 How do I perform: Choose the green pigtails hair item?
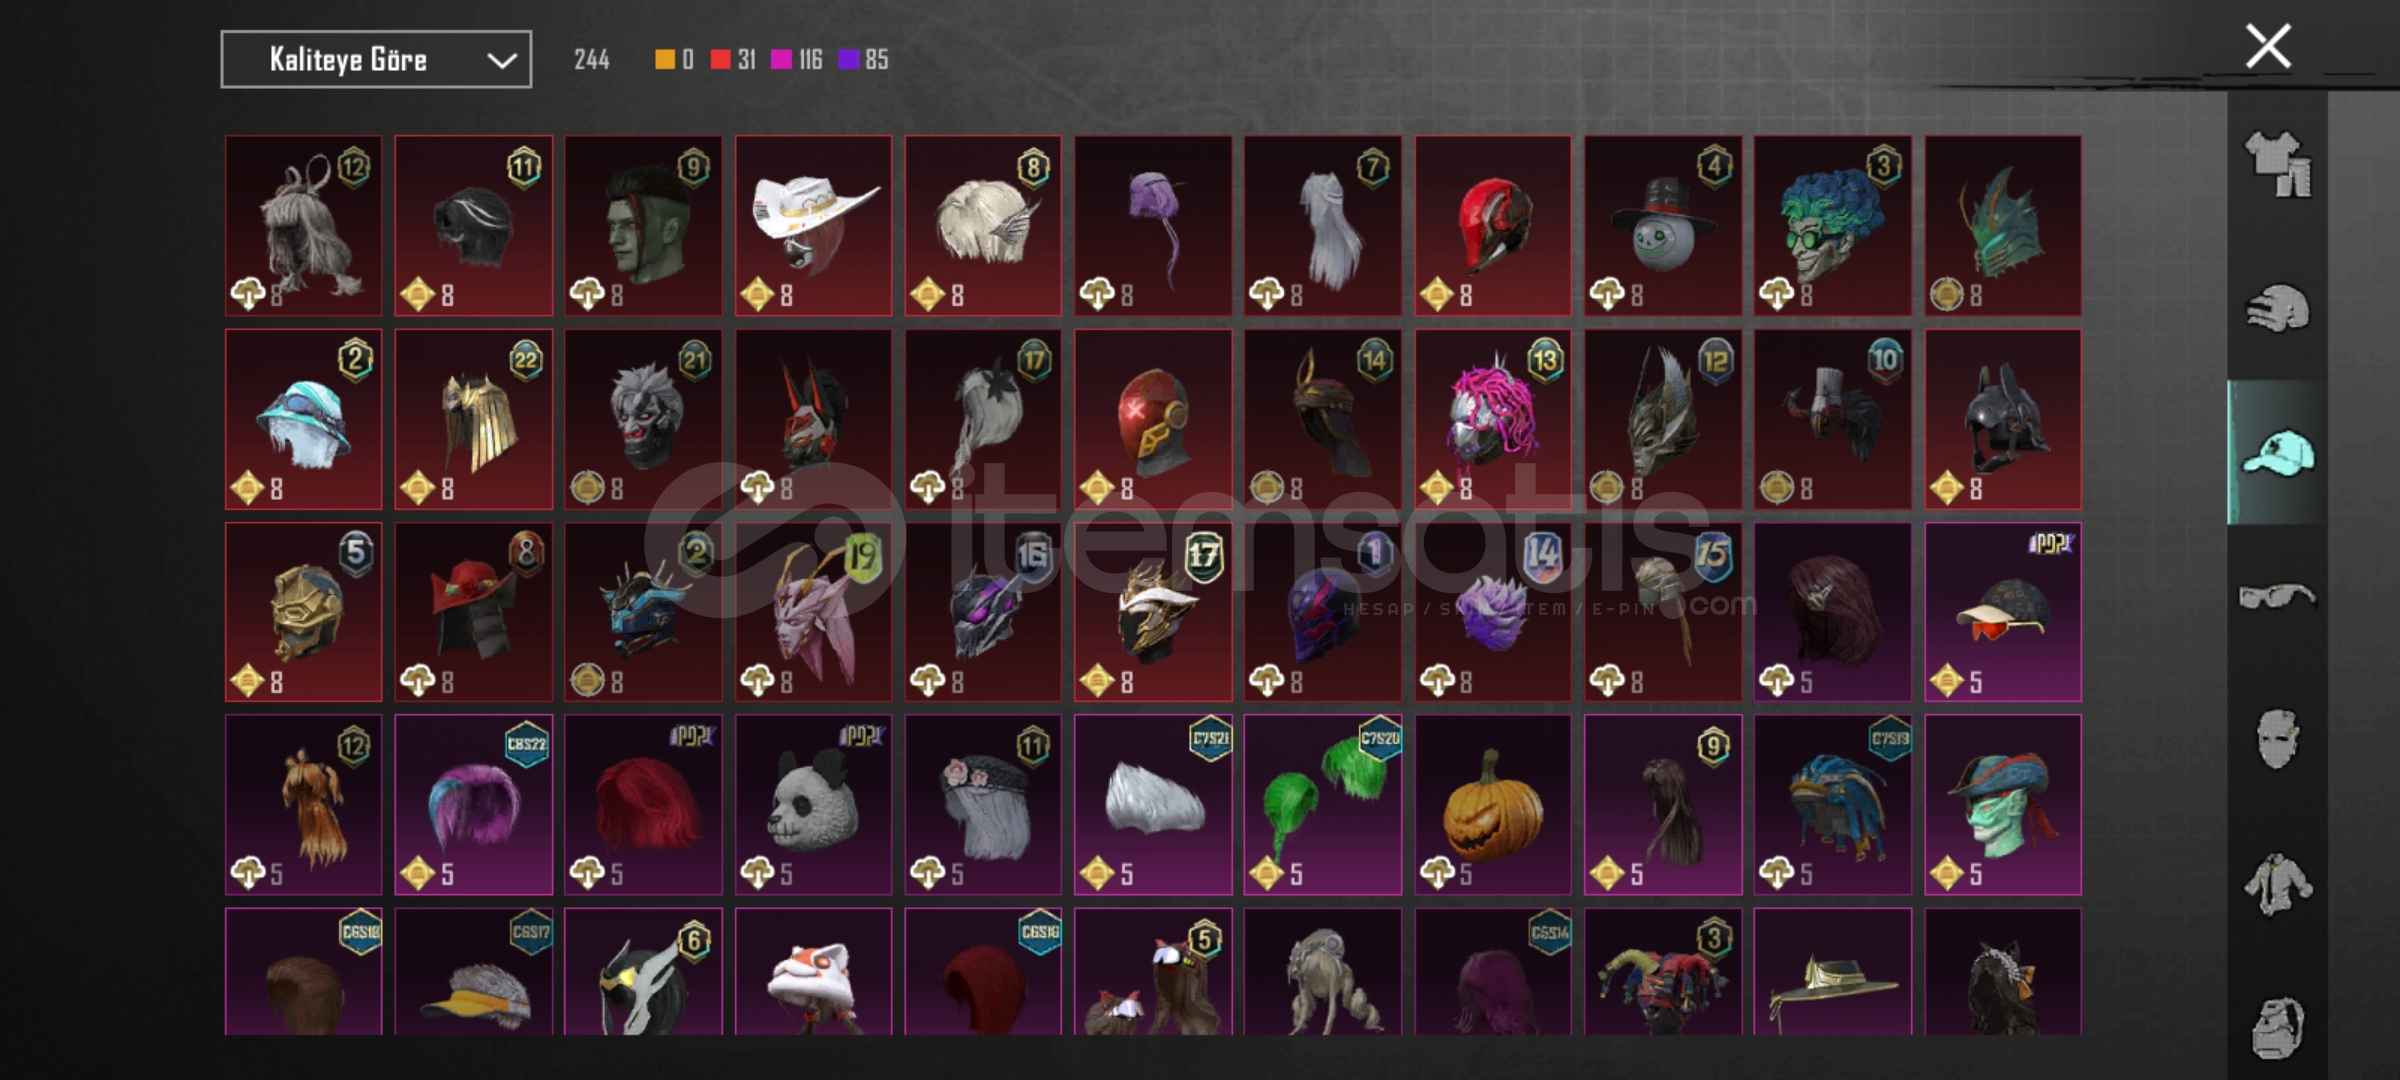point(1323,805)
